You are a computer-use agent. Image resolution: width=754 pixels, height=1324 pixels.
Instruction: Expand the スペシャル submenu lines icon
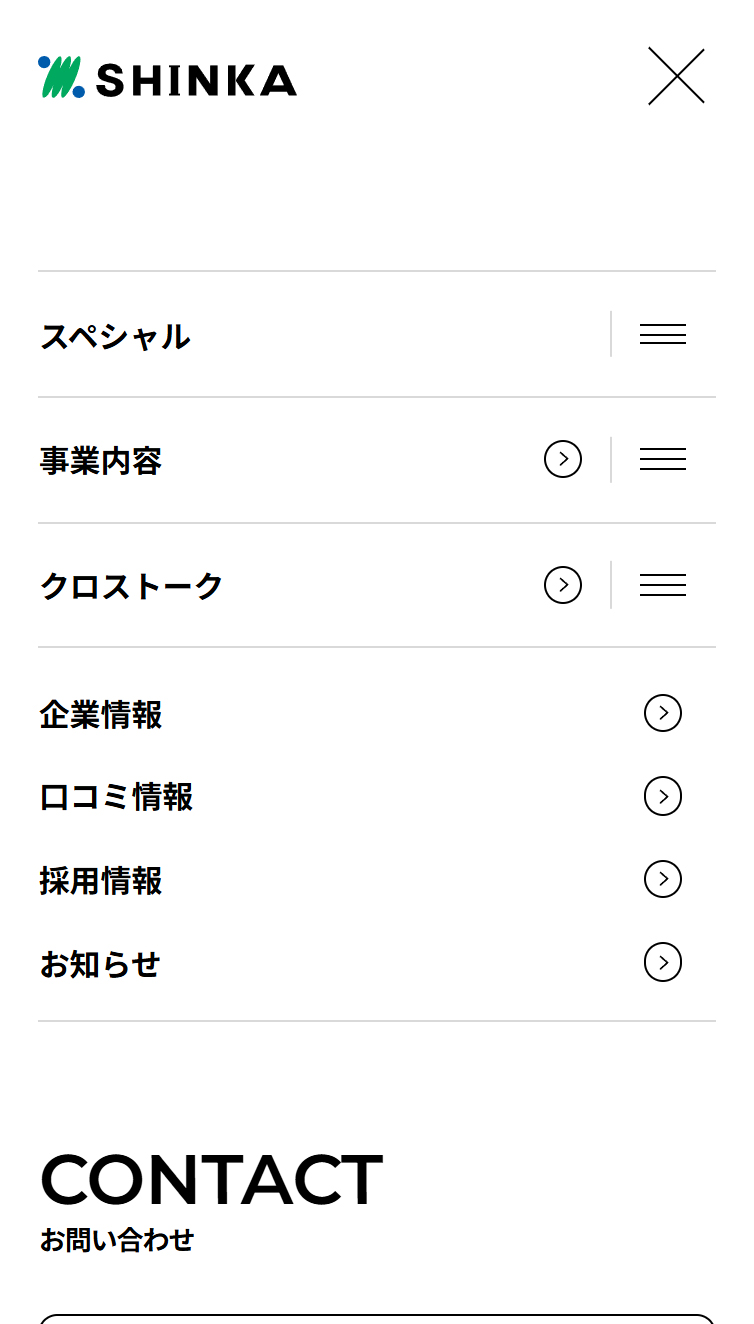click(663, 334)
